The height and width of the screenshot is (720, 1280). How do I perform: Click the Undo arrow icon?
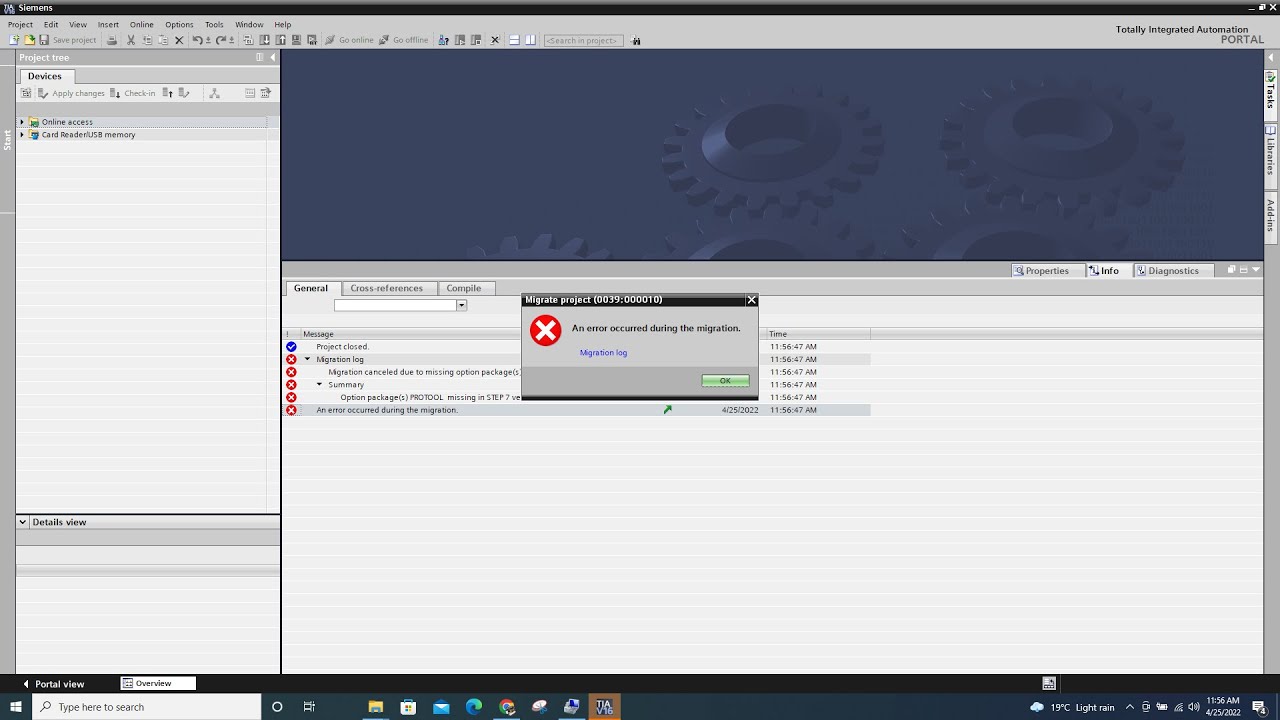coord(197,40)
